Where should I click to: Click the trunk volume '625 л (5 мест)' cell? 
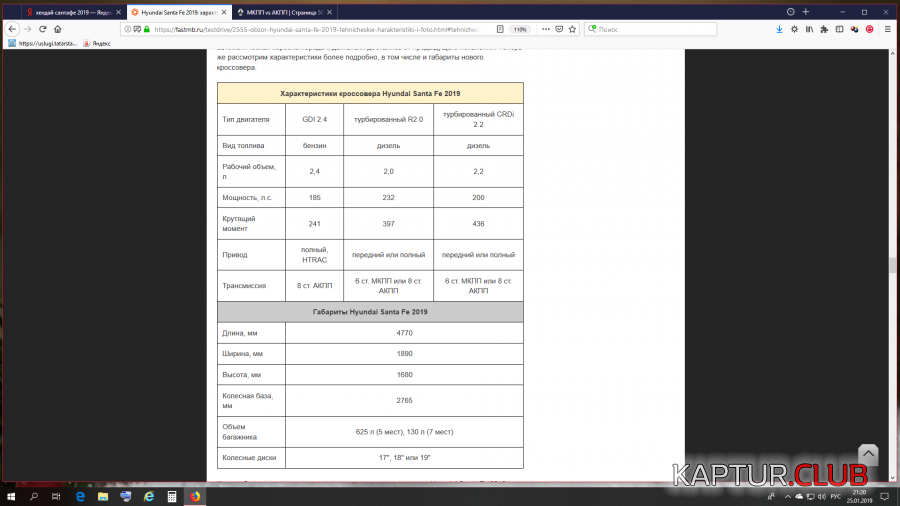(404, 432)
